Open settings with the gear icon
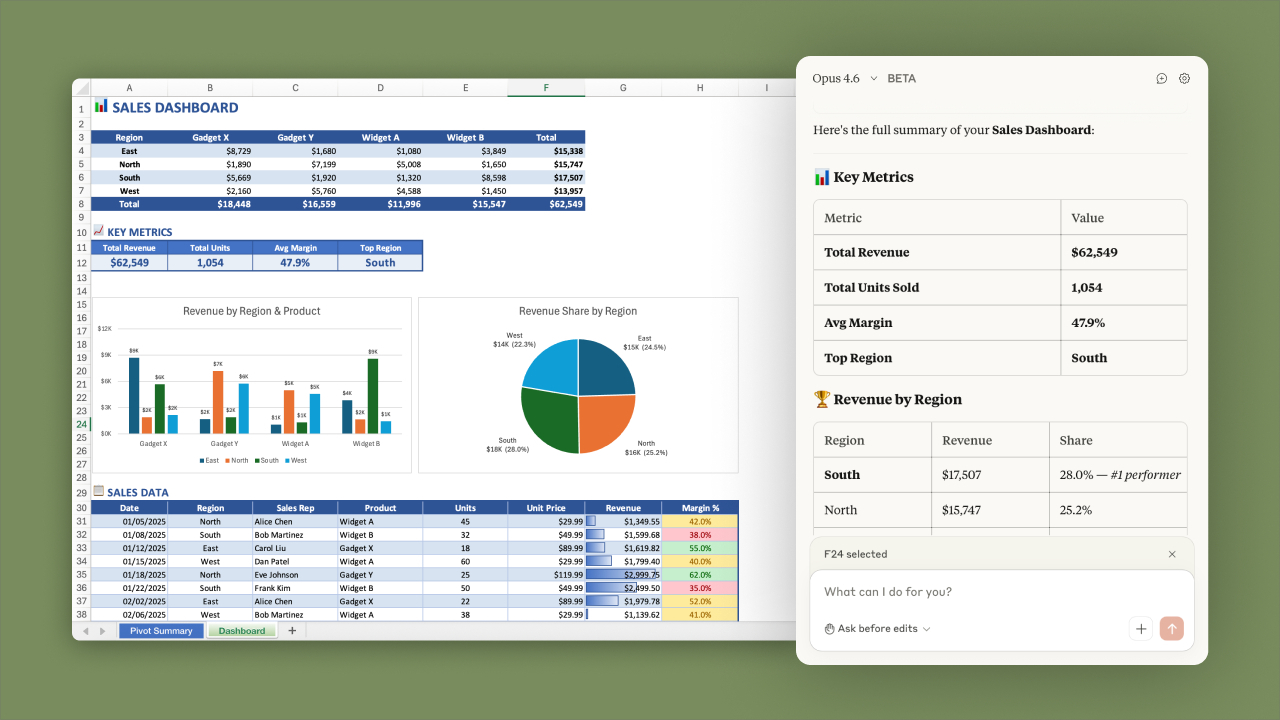The image size is (1280, 720). pyautogui.click(x=1184, y=78)
